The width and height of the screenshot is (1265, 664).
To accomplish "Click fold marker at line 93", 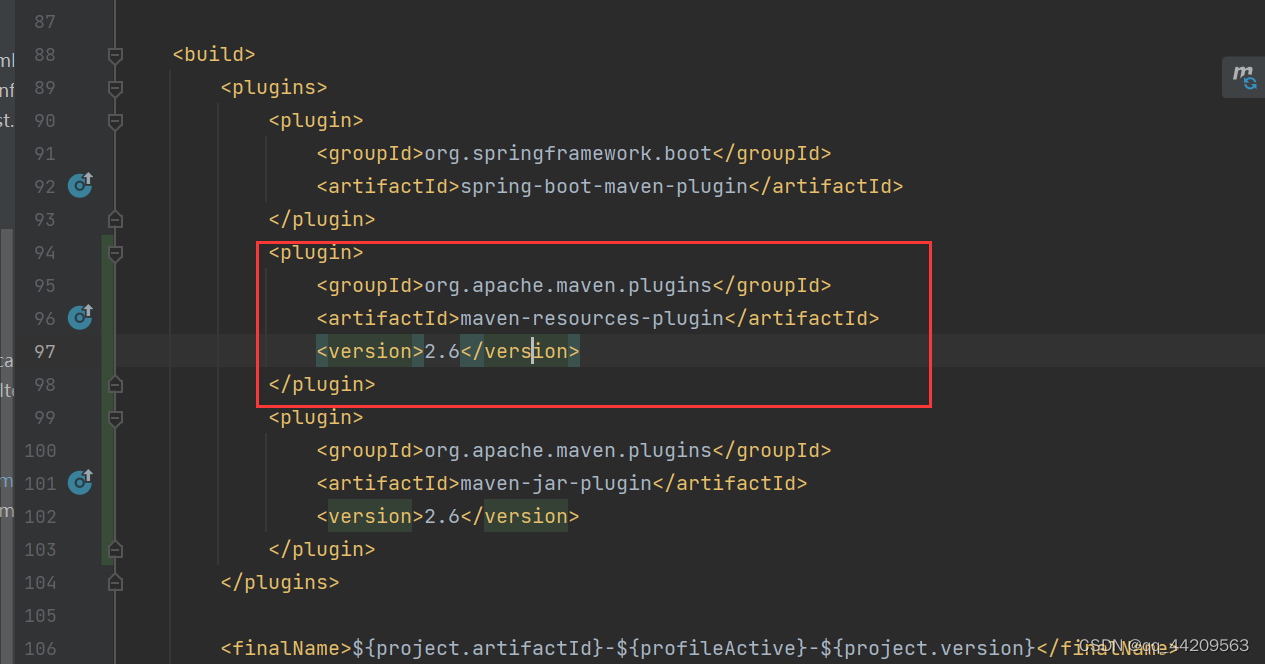I will (114, 218).
